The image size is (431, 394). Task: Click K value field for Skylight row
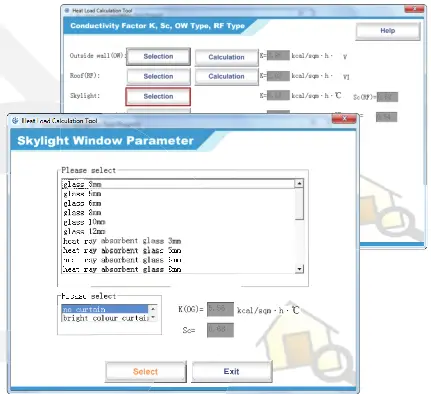[278, 96]
